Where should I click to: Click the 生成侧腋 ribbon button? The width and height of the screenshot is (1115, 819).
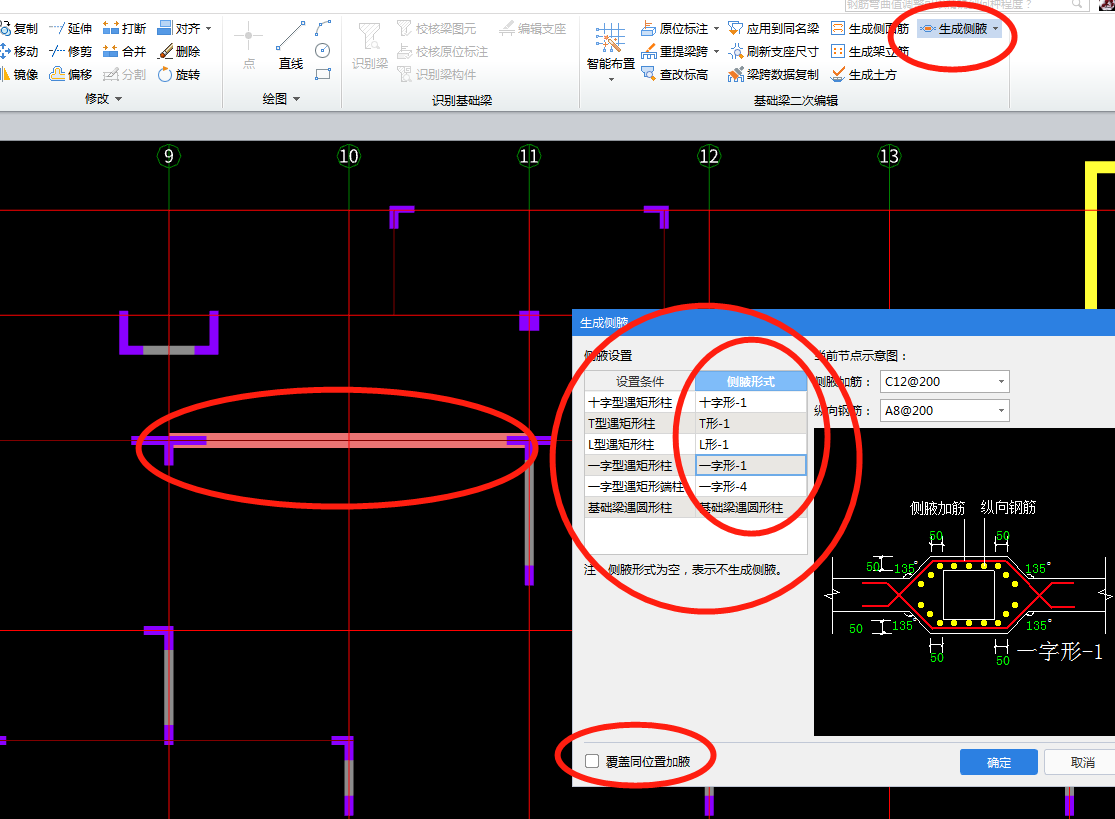[x=954, y=28]
